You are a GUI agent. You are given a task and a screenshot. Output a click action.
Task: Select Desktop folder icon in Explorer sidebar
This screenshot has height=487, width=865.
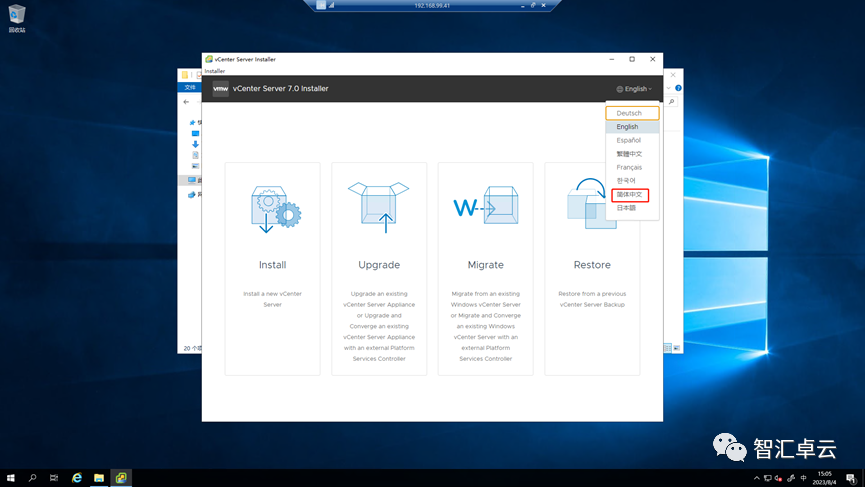195,133
